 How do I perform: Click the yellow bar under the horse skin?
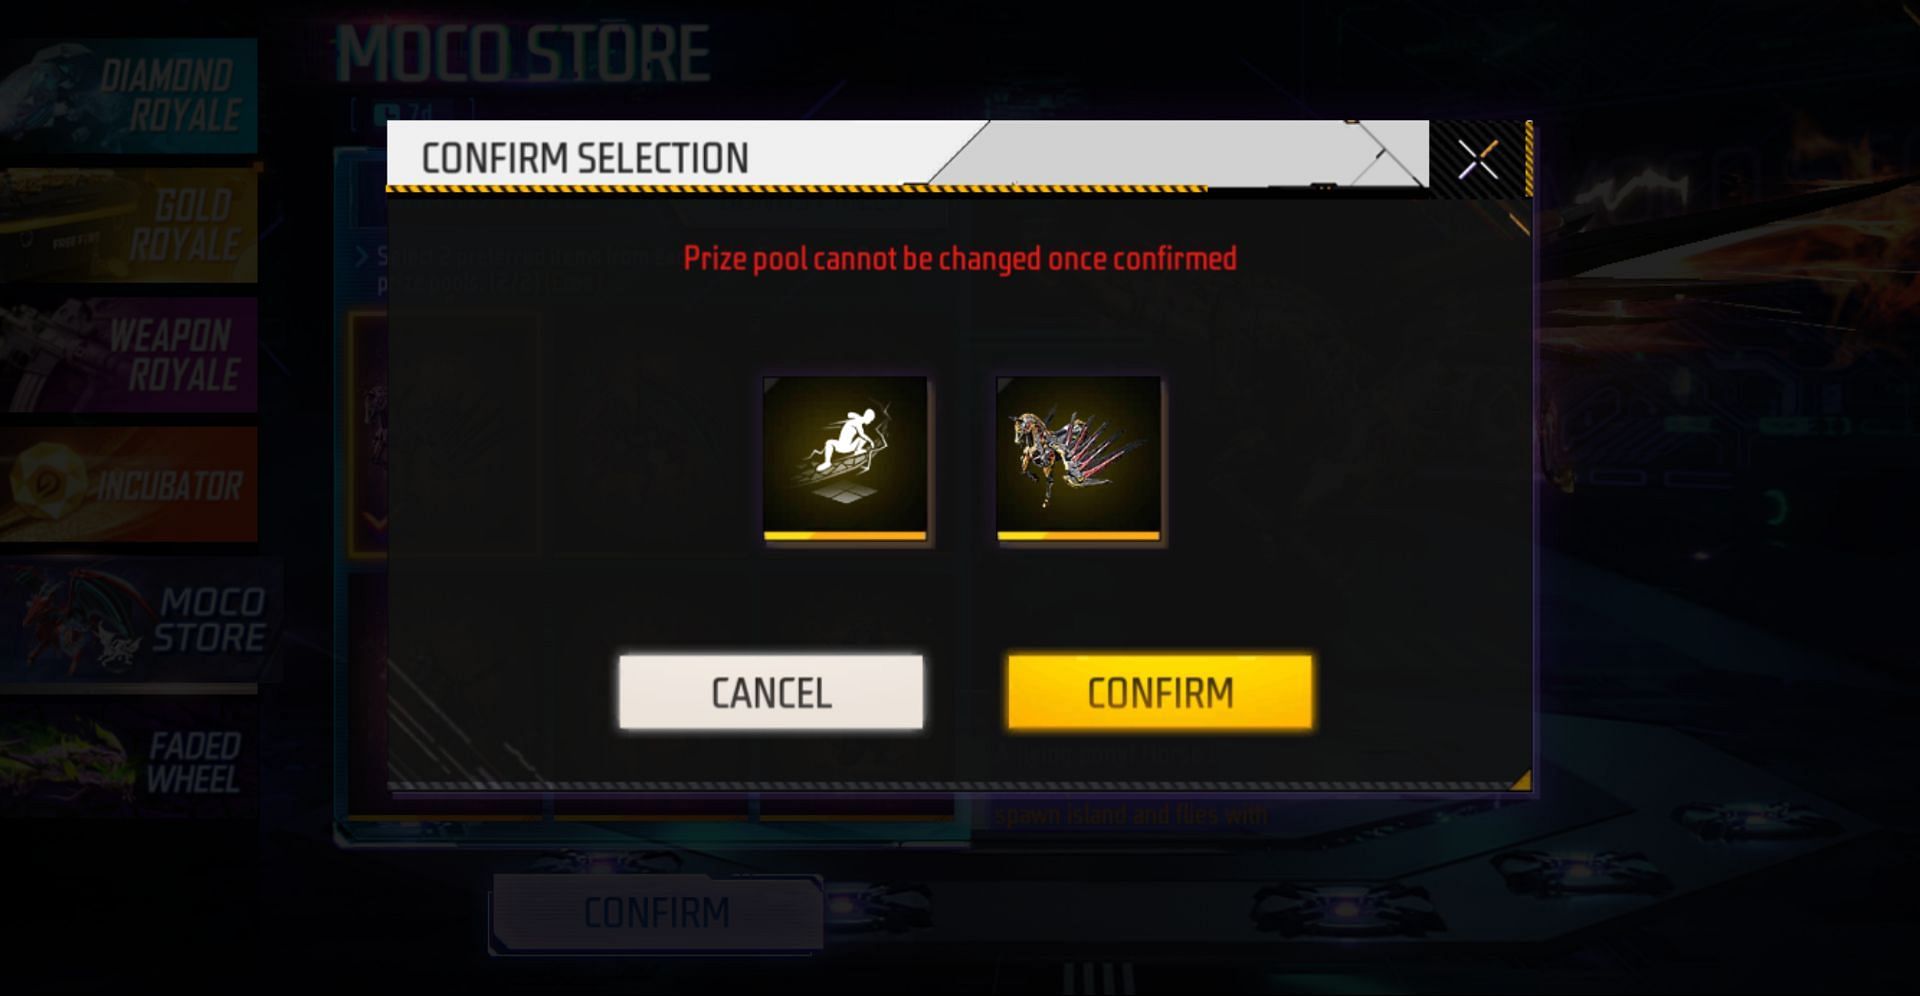(x=1079, y=536)
